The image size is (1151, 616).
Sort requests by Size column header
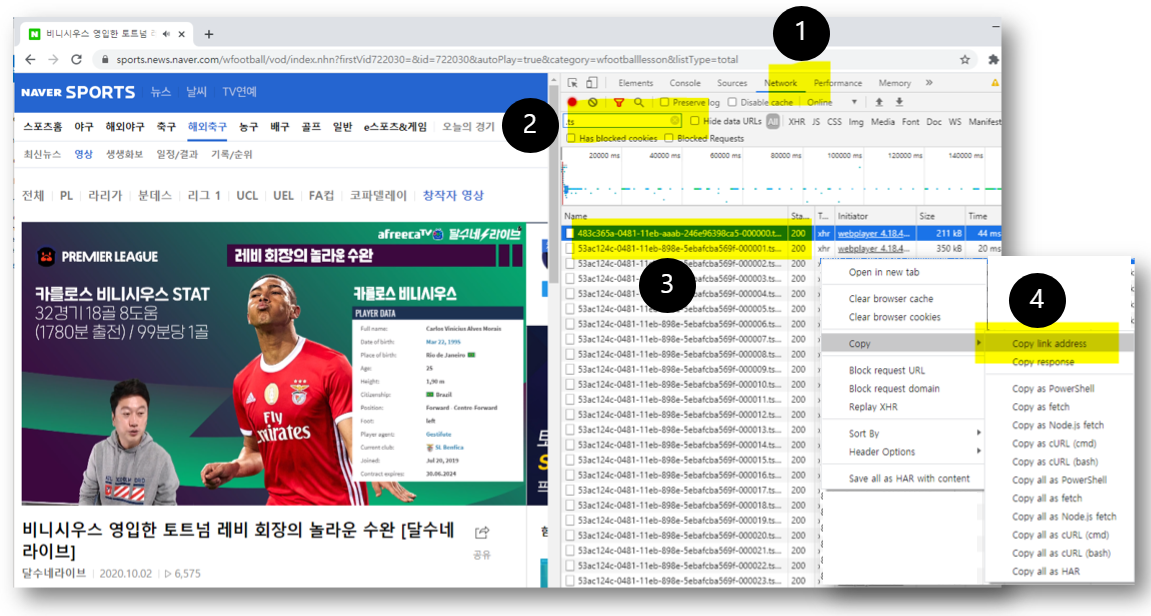[940, 216]
